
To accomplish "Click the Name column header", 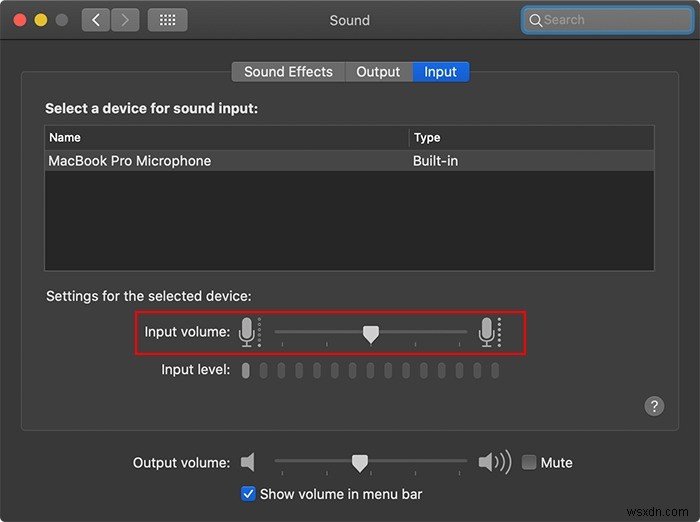I will tap(227, 137).
